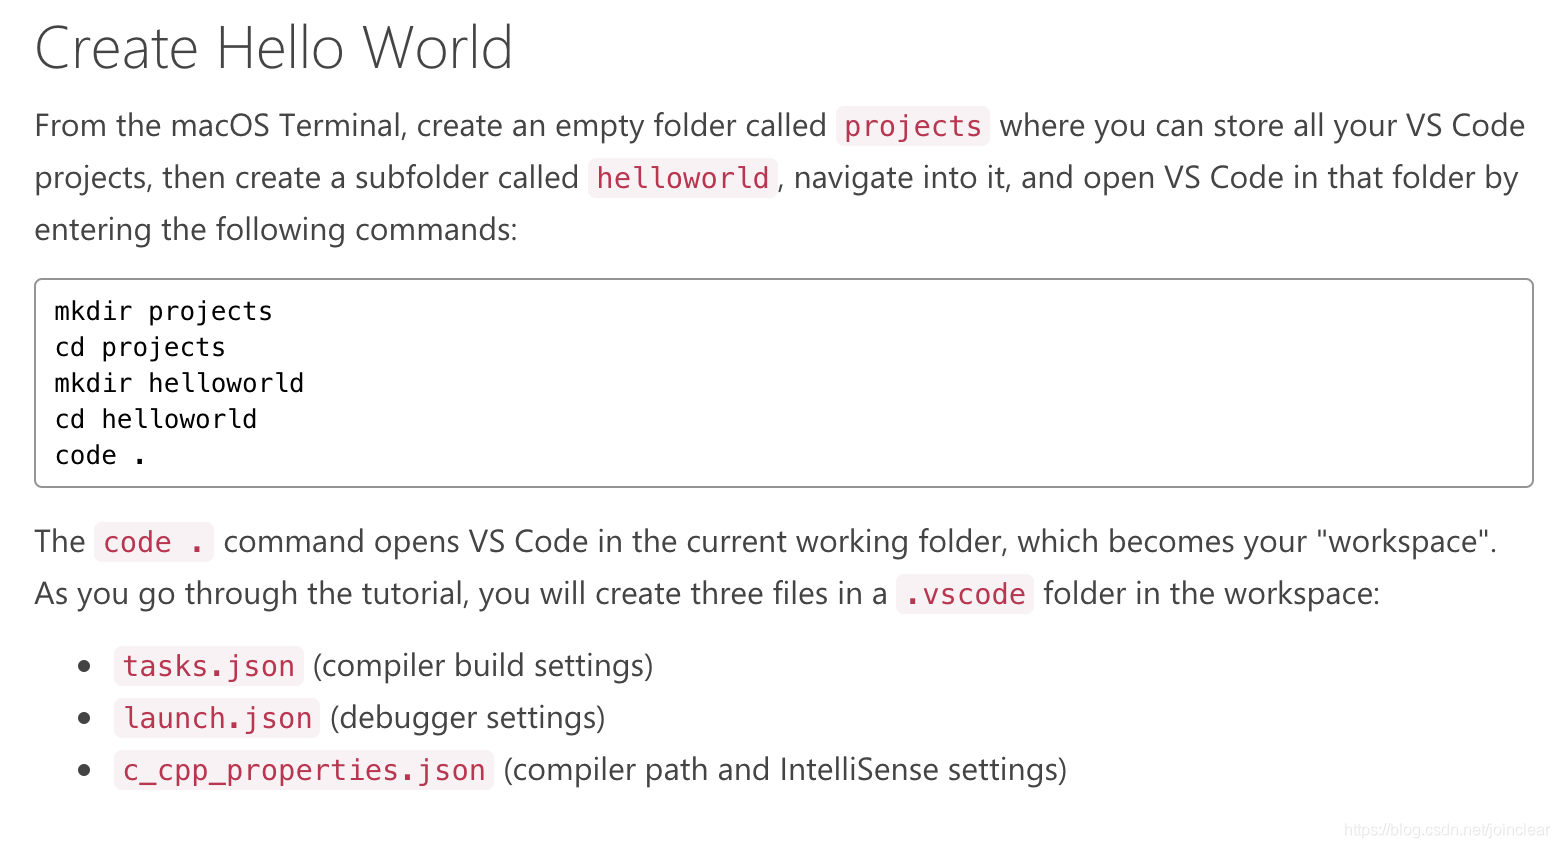Click 'From the macOS Terminal' sentence start

click(218, 126)
